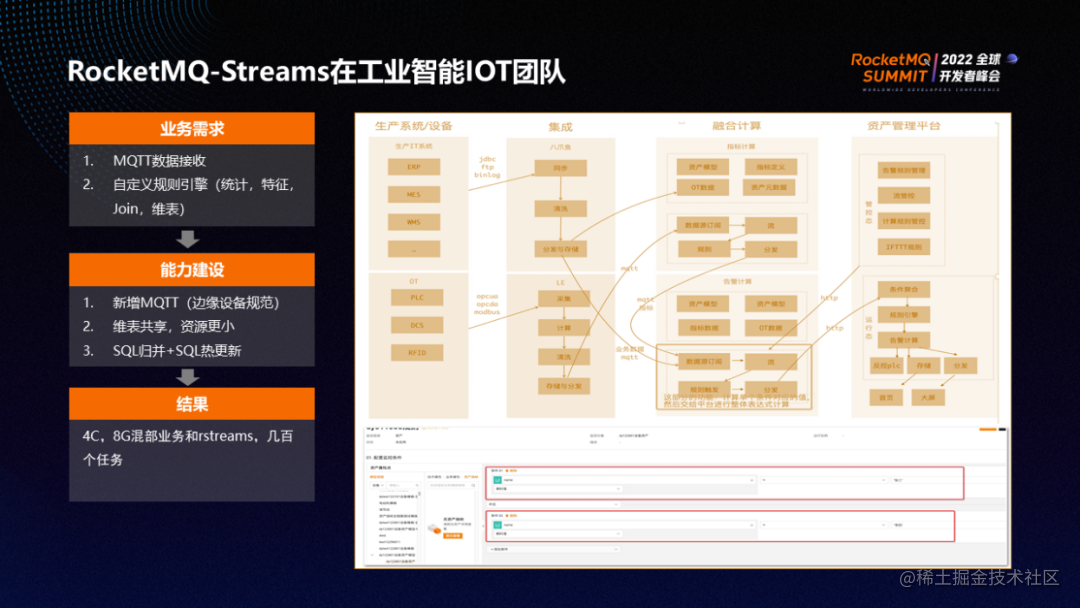Click the slide title 'RocketMQ-Streams在工业智能IOT团队'
The width and height of the screenshot is (1080, 608).
pos(316,72)
